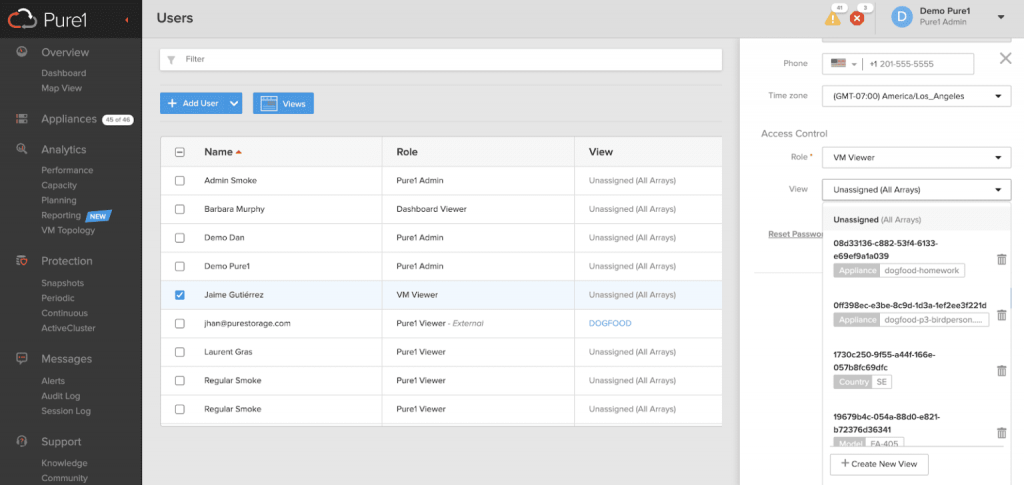This screenshot has height=485, width=1024.
Task: Click the filter funnel icon
Action: click(171, 59)
